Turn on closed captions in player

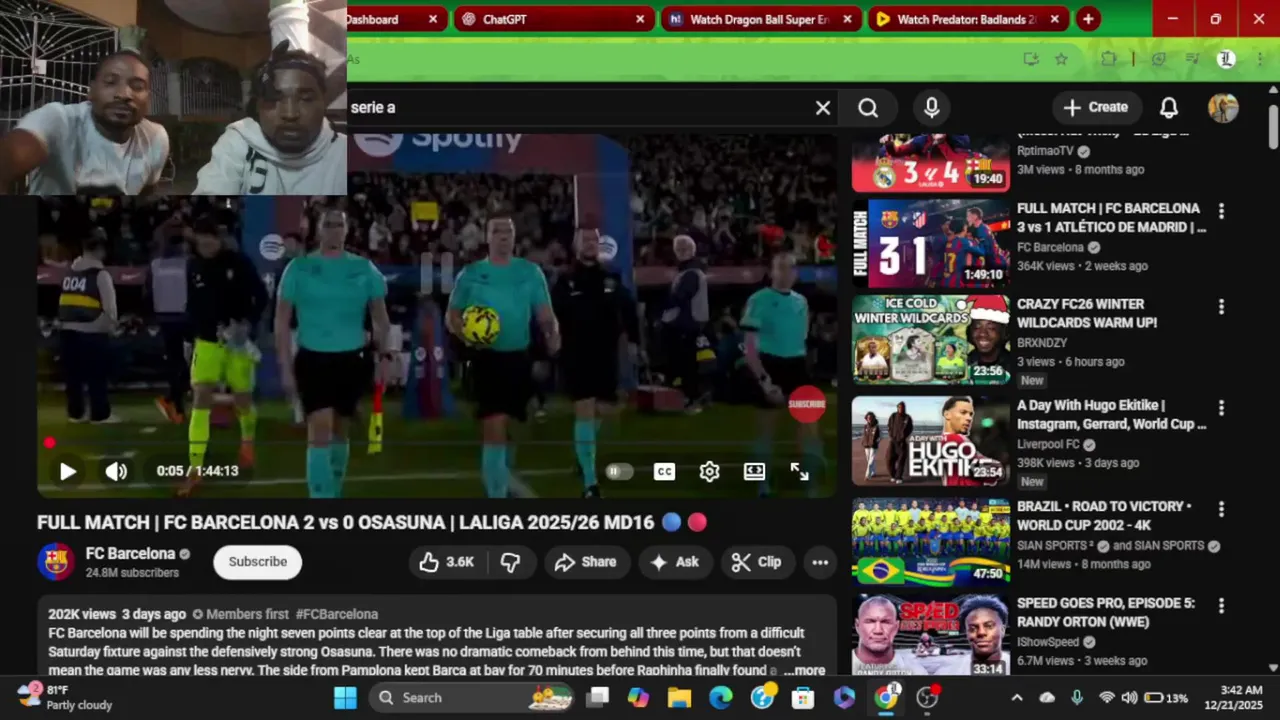[x=664, y=472]
